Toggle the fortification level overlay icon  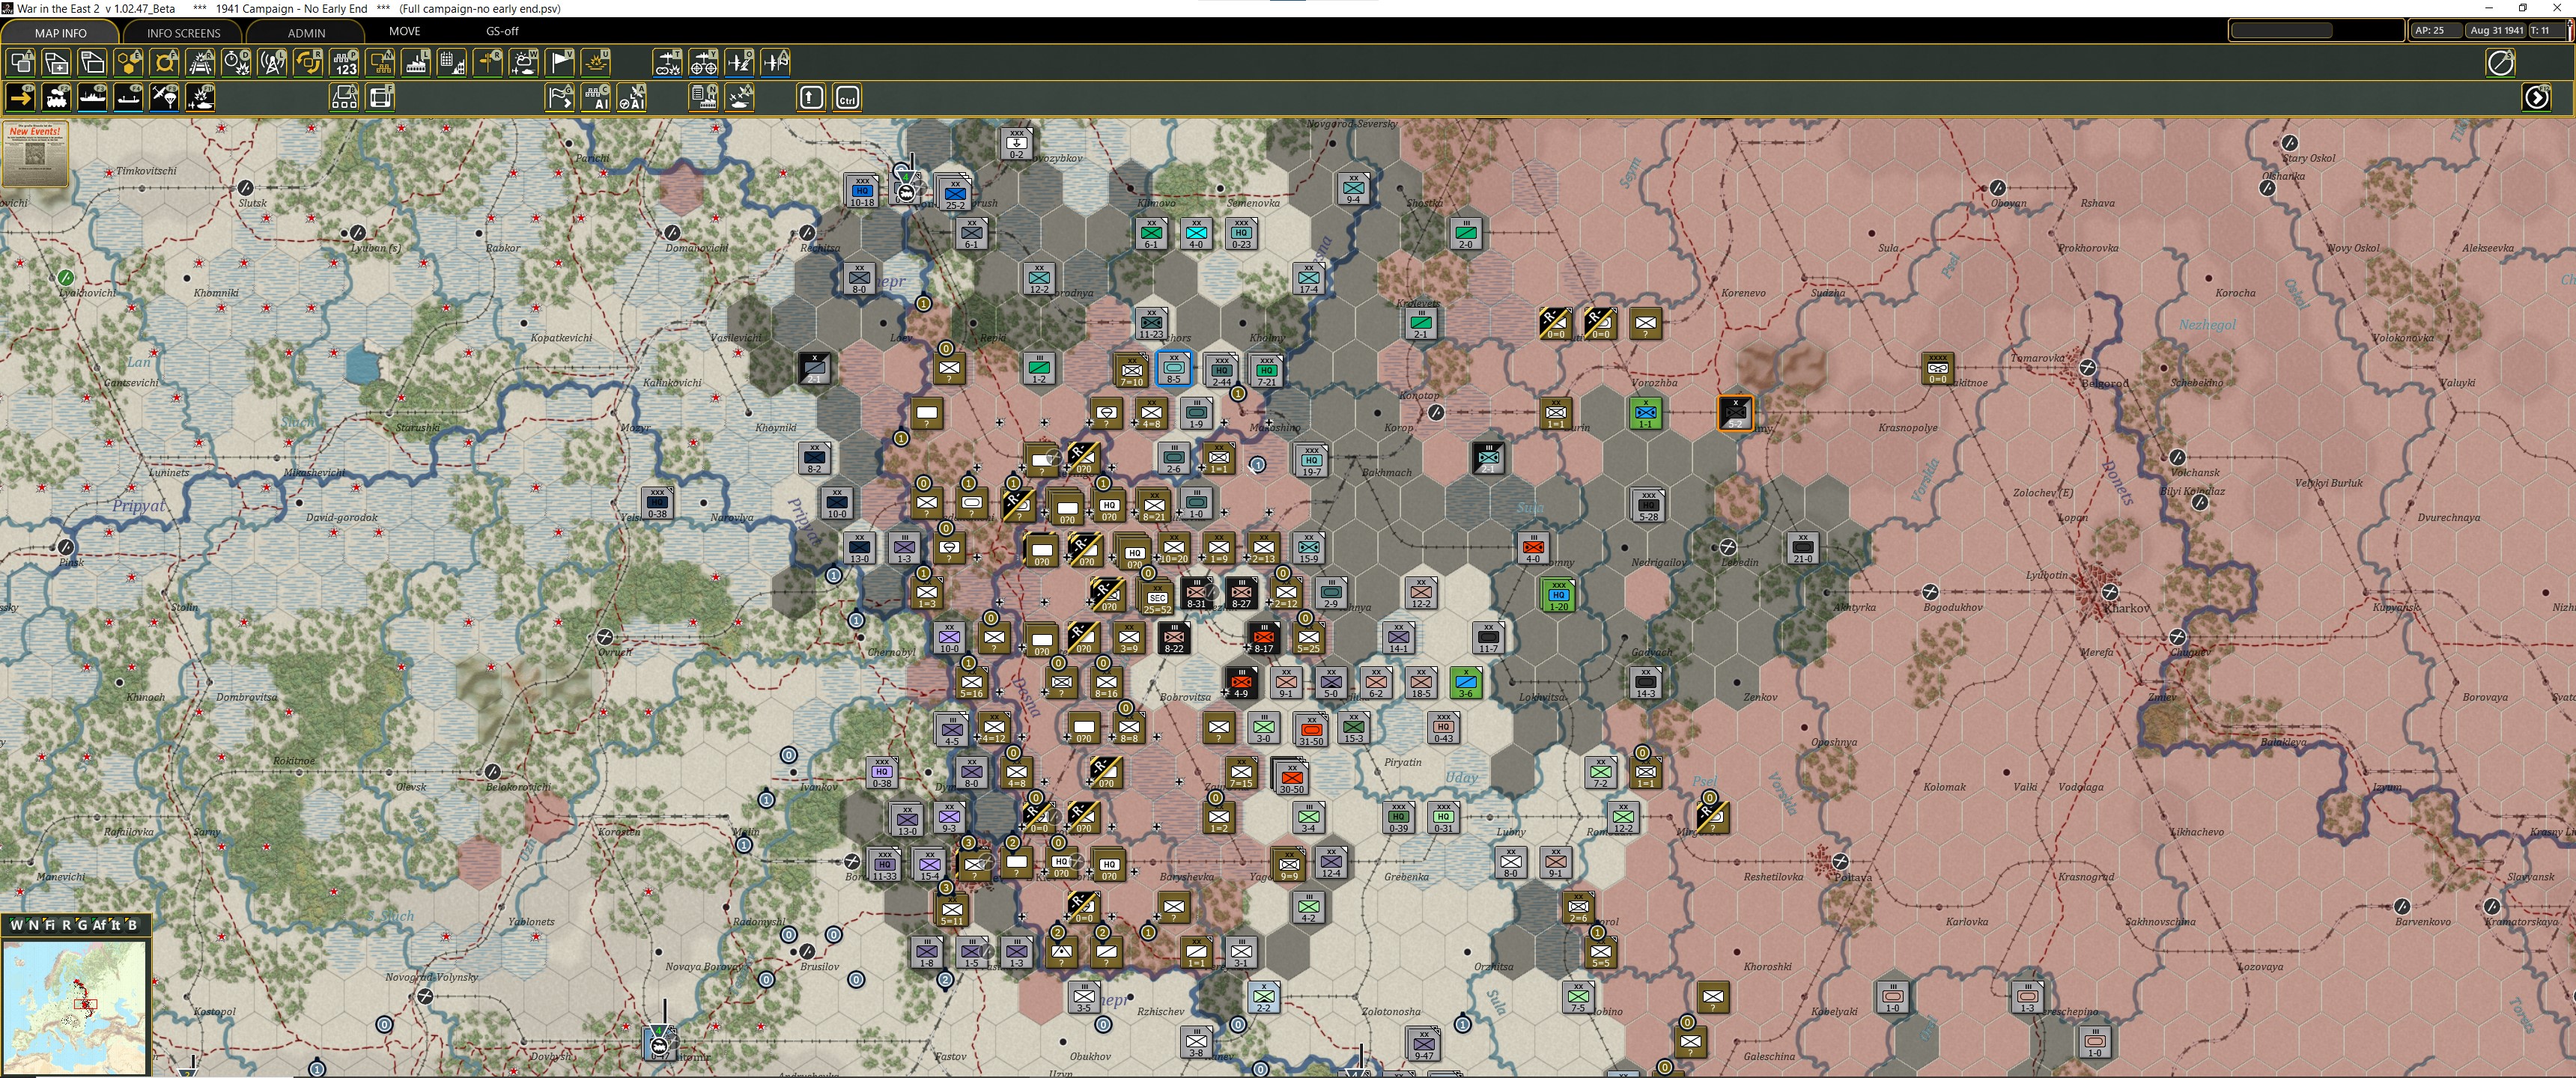click(165, 63)
